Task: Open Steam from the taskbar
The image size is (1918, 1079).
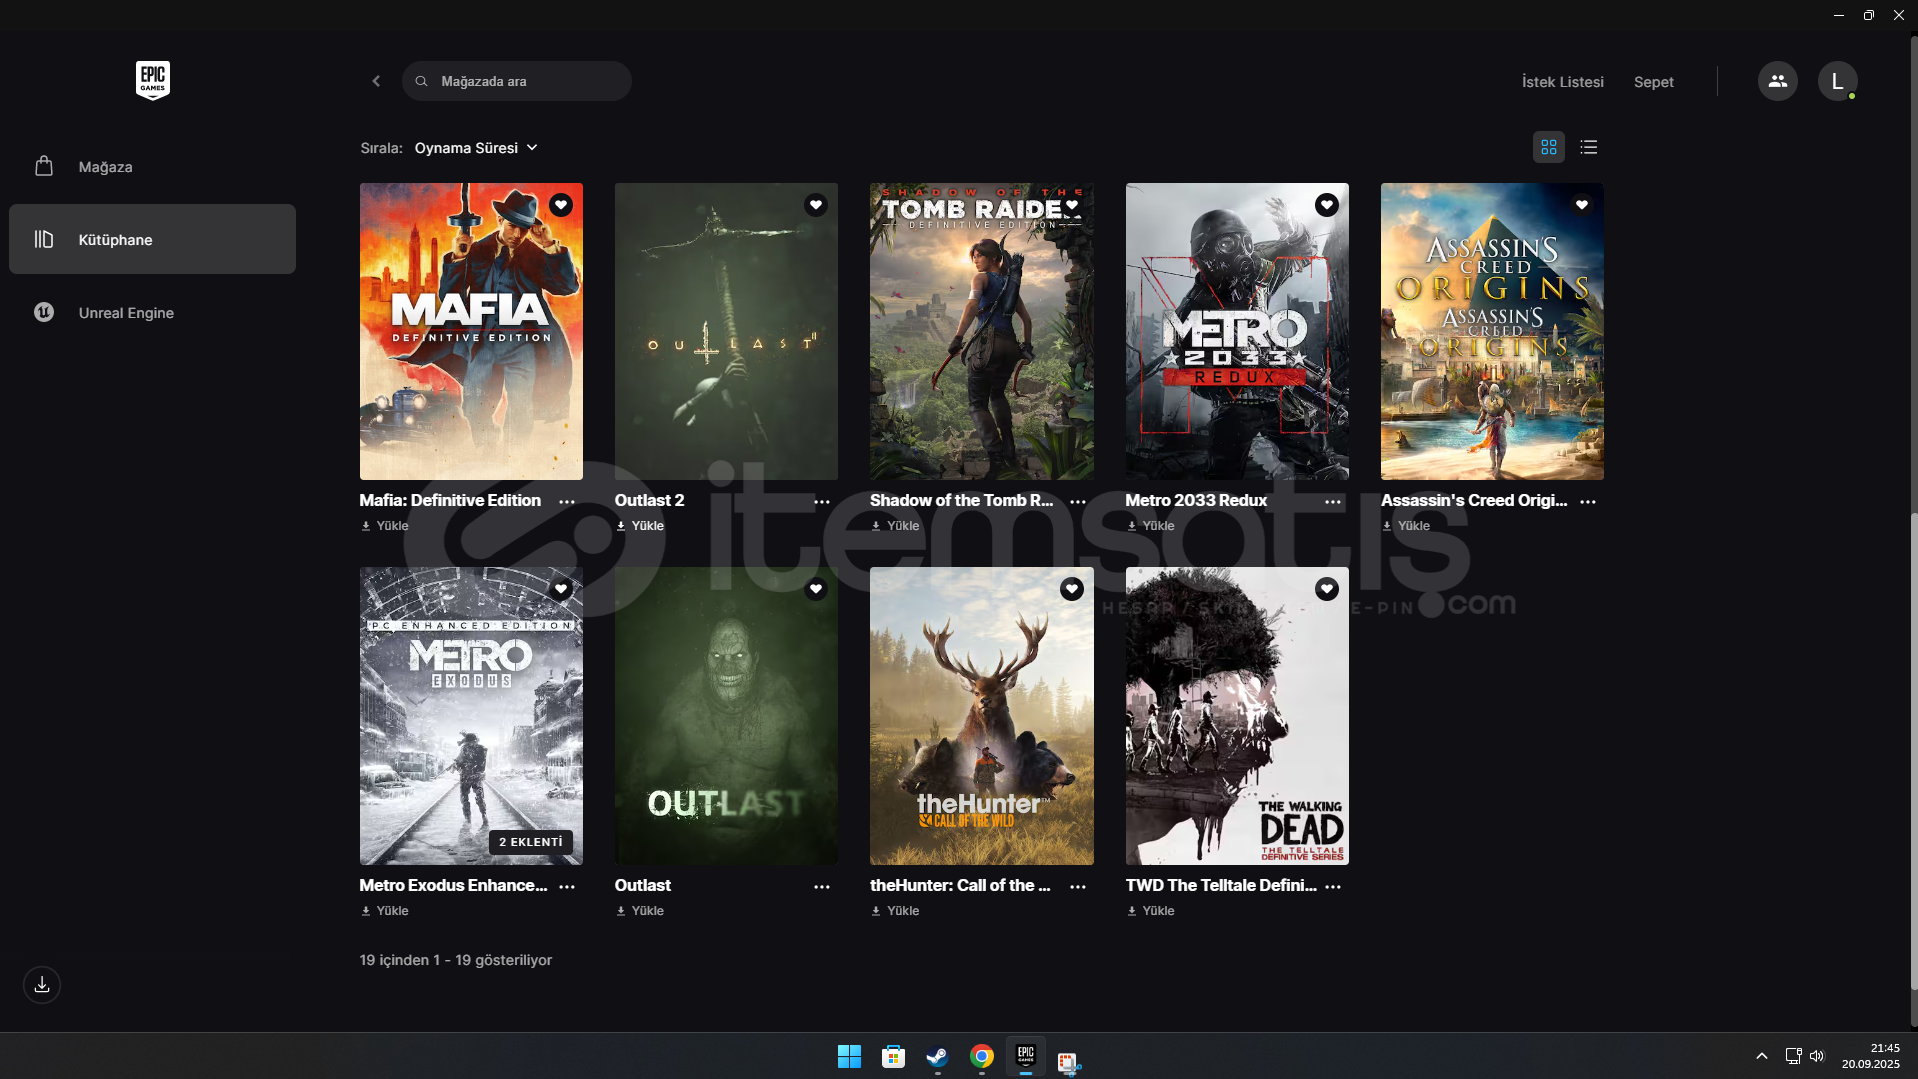Action: pos(937,1057)
